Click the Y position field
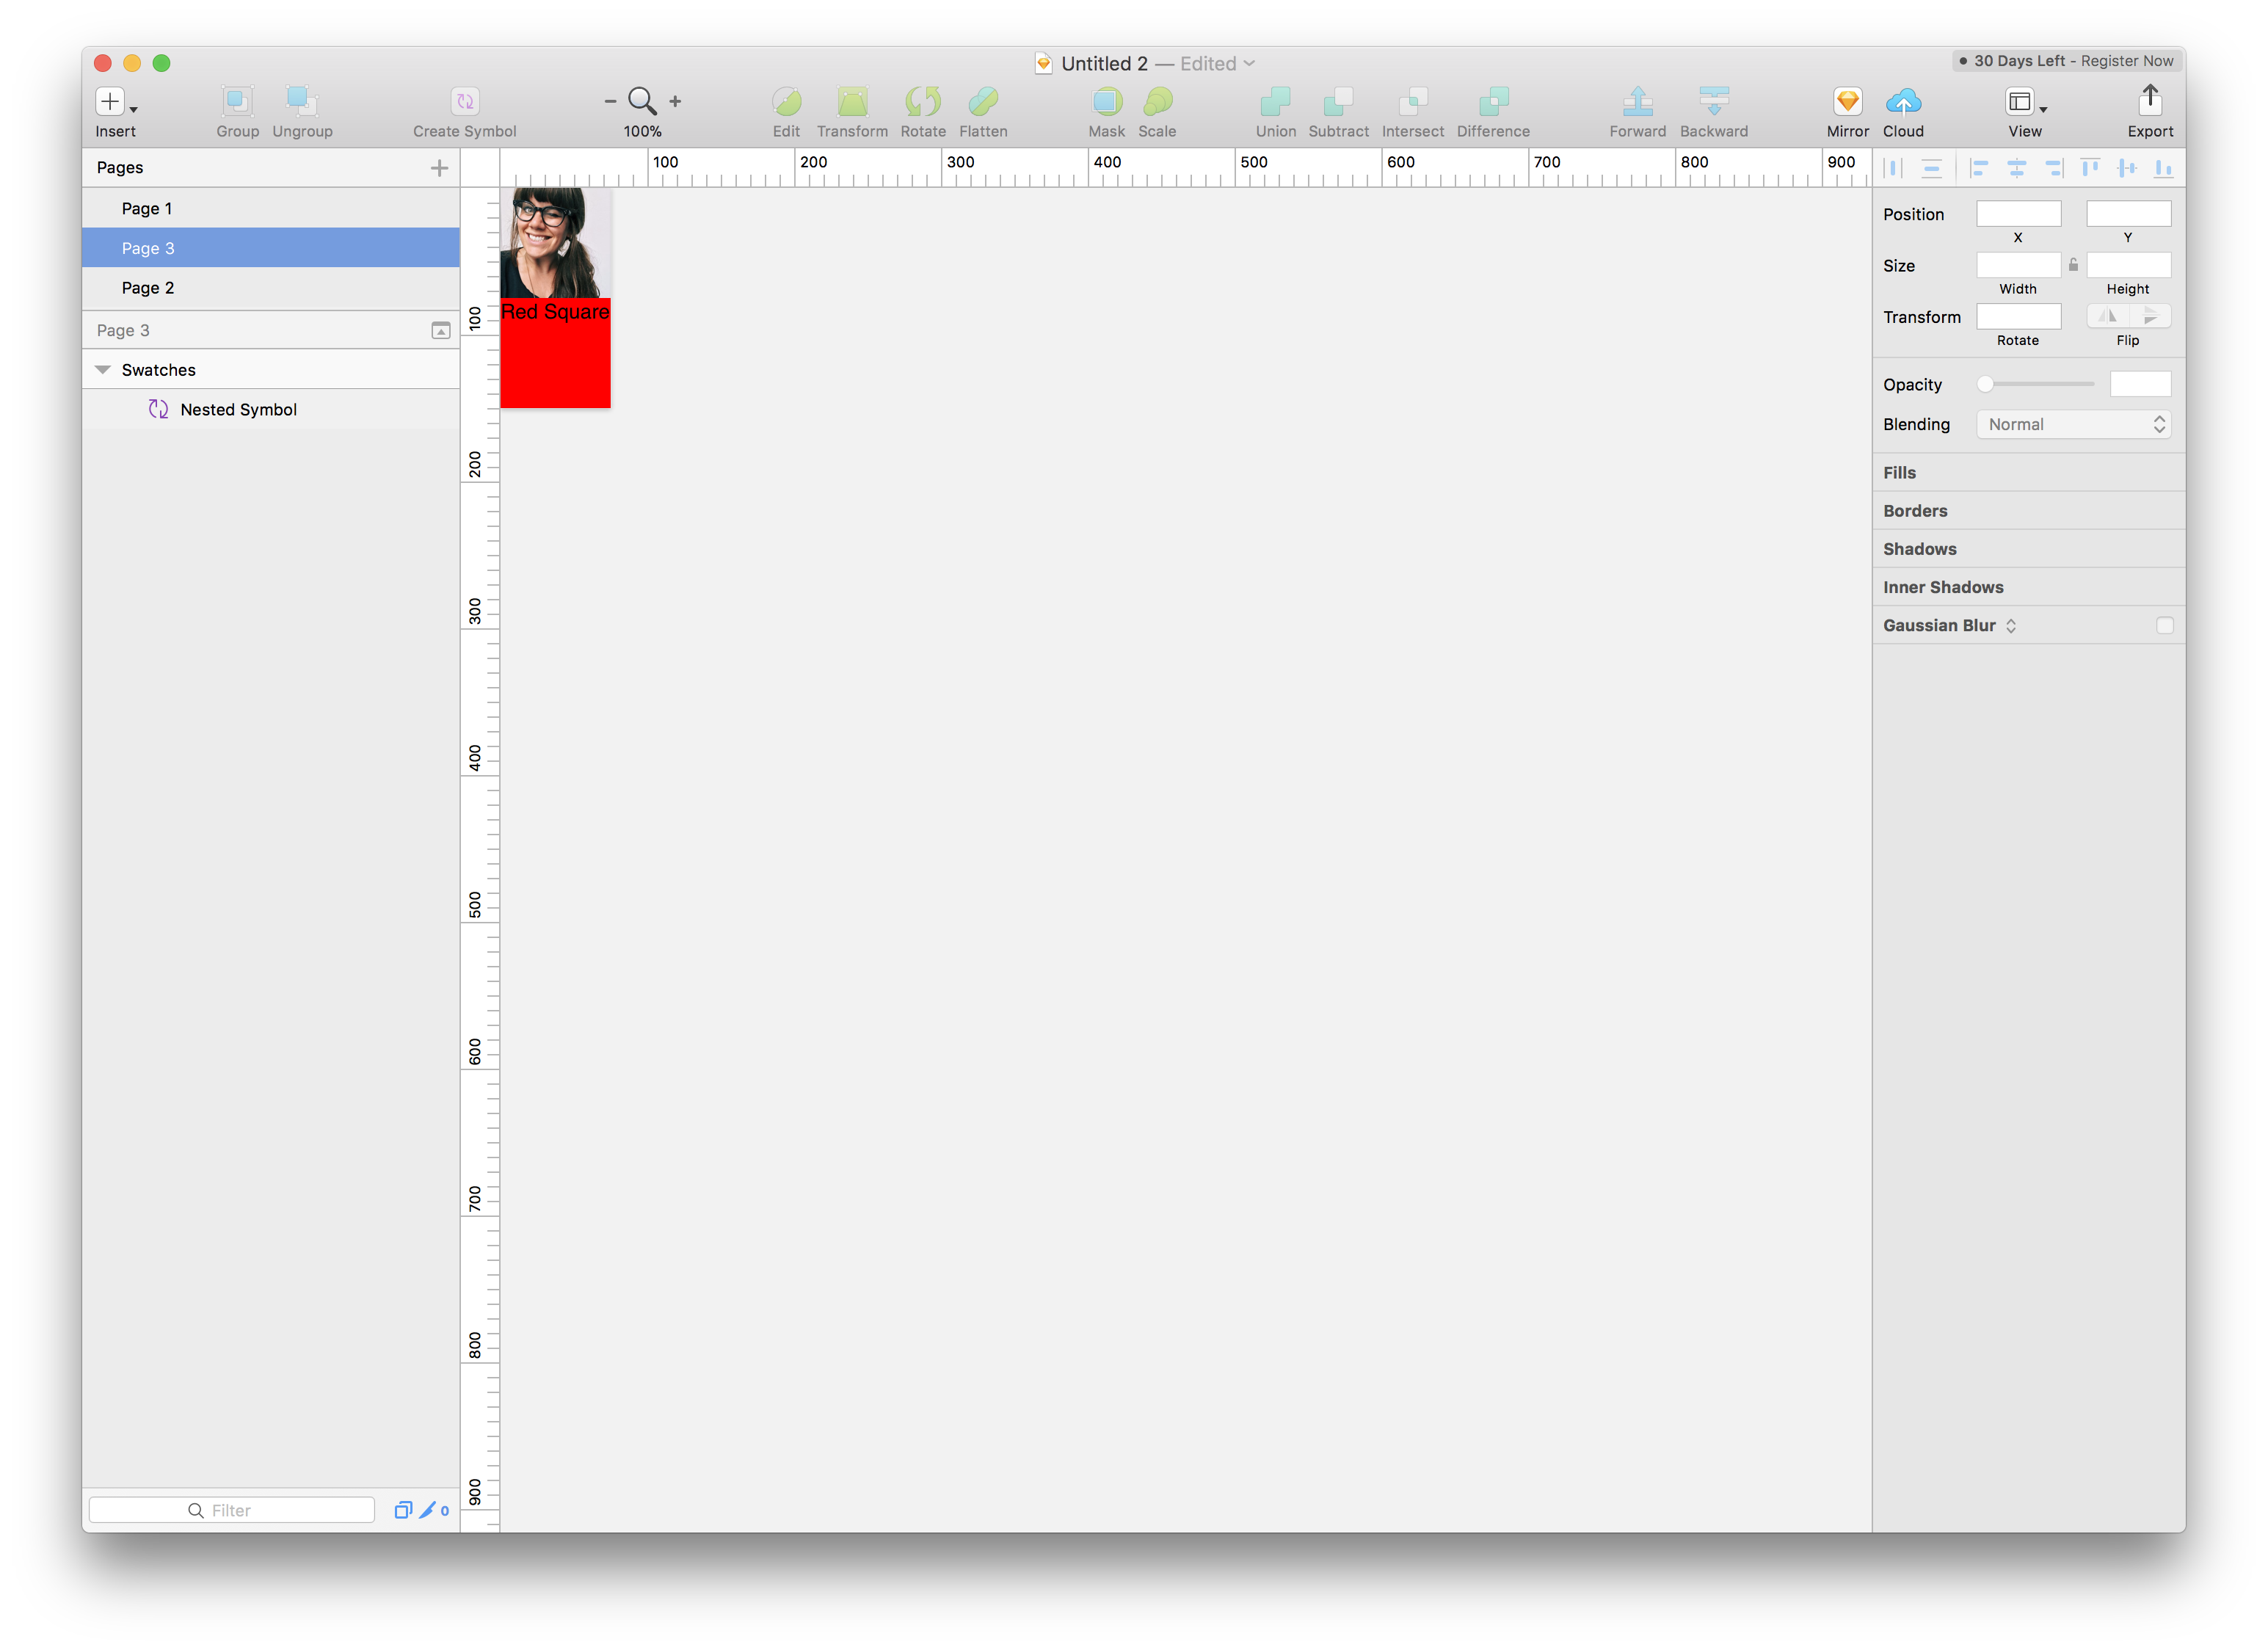The image size is (2268, 1650). [2128, 213]
